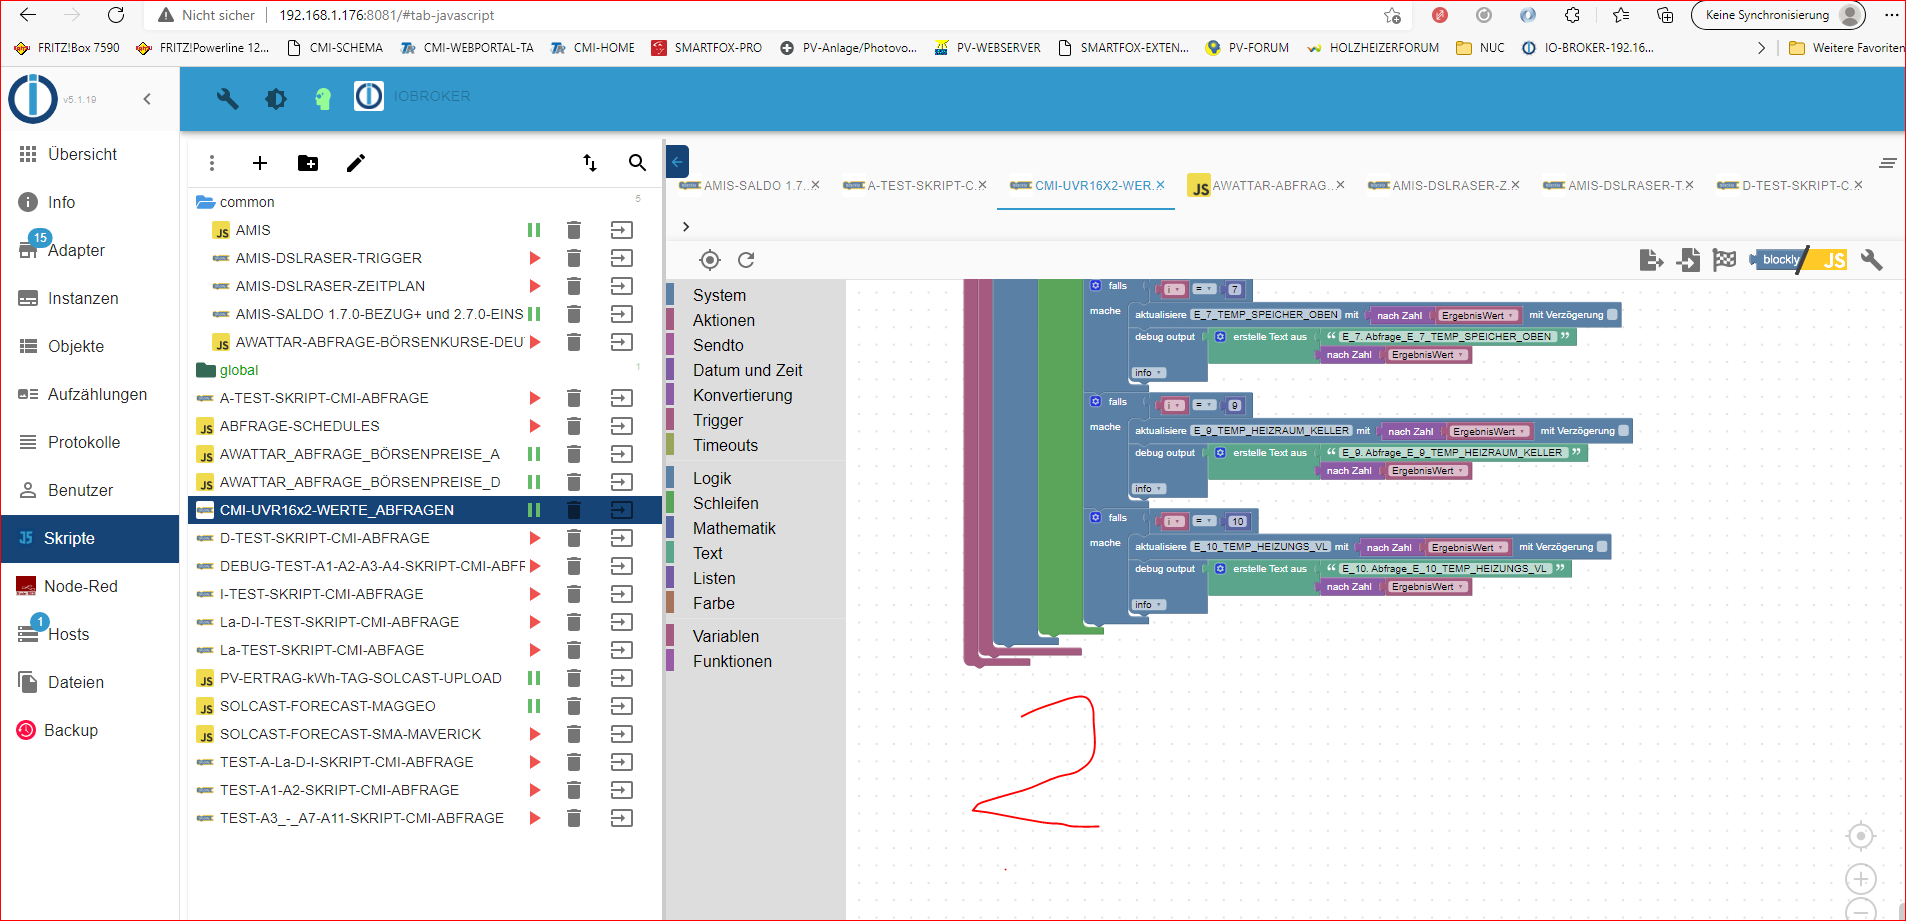Pause the PV-ERTRAG-kWh-TAG-SOLCAST-UPLOAD script
The image size is (1906, 921).
(x=534, y=678)
